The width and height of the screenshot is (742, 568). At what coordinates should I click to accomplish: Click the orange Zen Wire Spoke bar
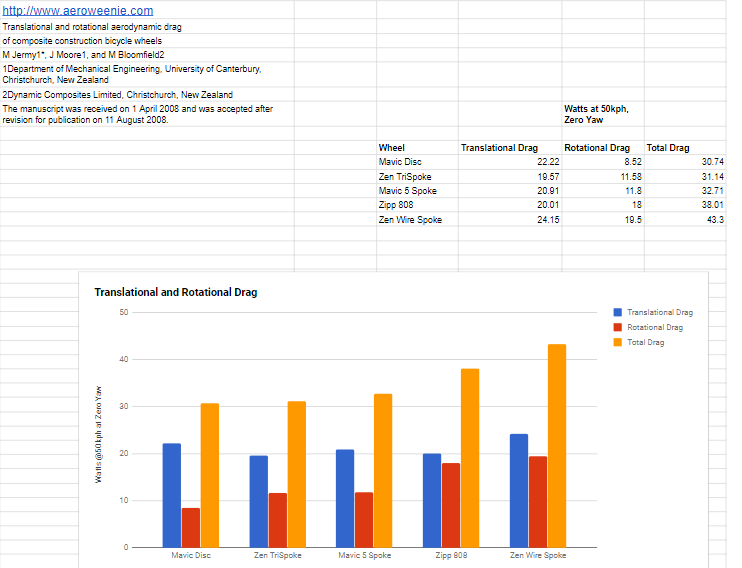pos(557,446)
